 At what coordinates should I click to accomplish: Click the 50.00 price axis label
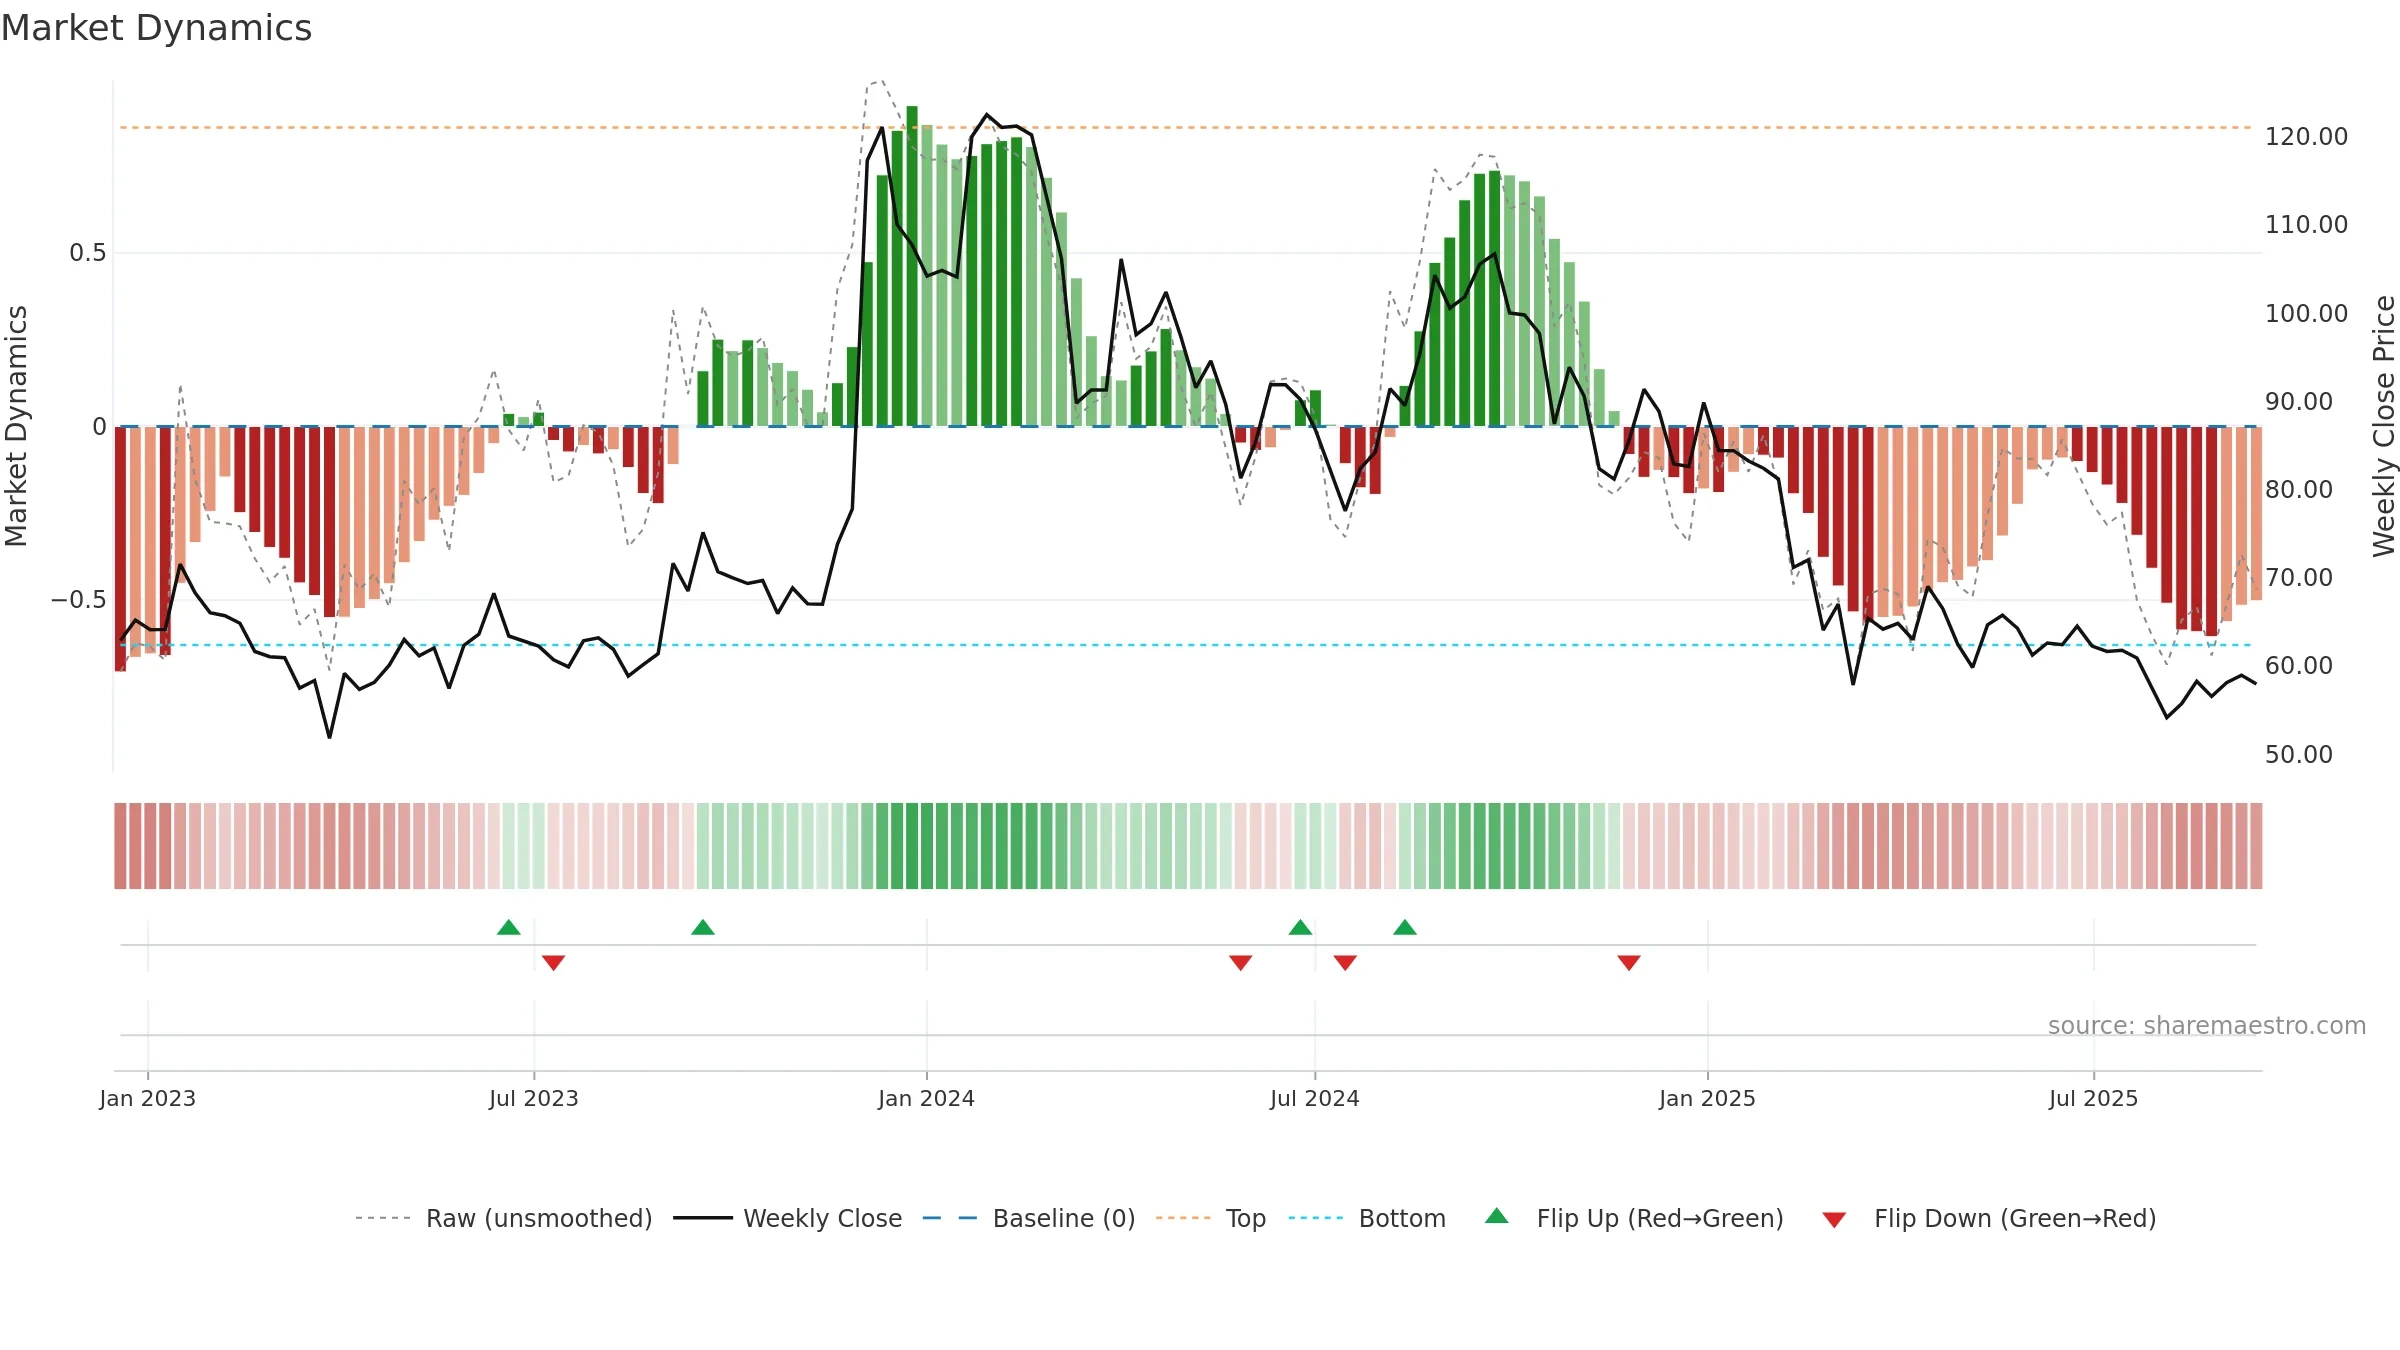[2299, 754]
